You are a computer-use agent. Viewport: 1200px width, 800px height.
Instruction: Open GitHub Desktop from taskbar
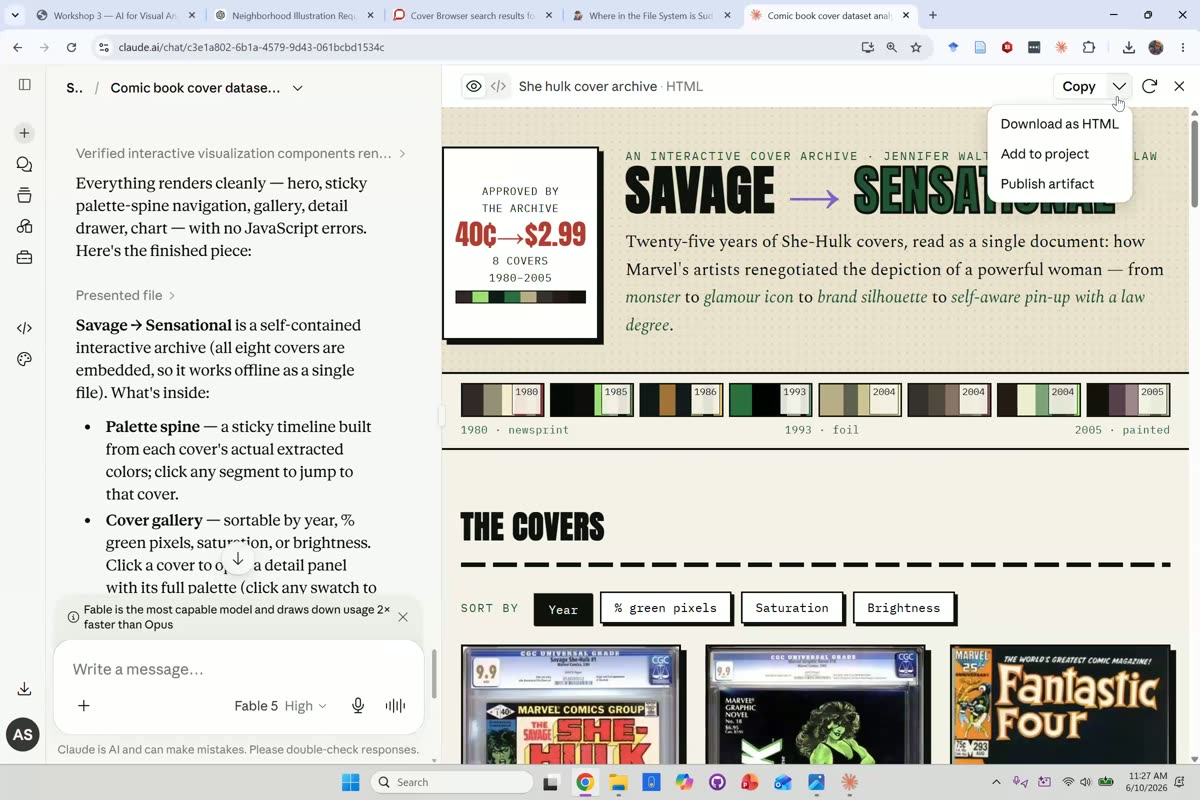717,782
